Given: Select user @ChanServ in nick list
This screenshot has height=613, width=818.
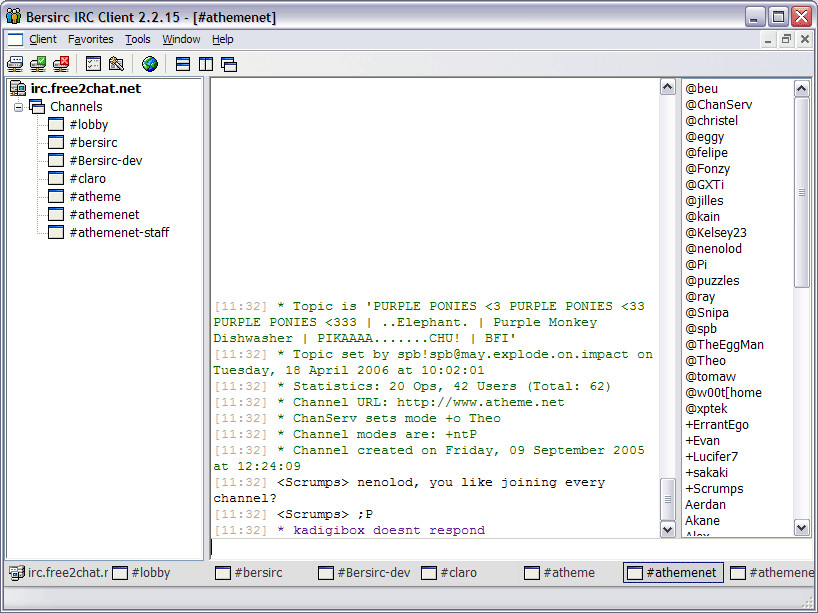Looking at the screenshot, I should coord(718,104).
